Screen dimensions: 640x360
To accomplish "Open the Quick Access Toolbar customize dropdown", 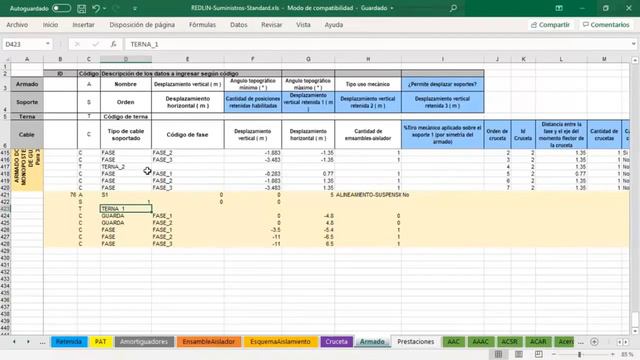I will (x=135, y=9).
